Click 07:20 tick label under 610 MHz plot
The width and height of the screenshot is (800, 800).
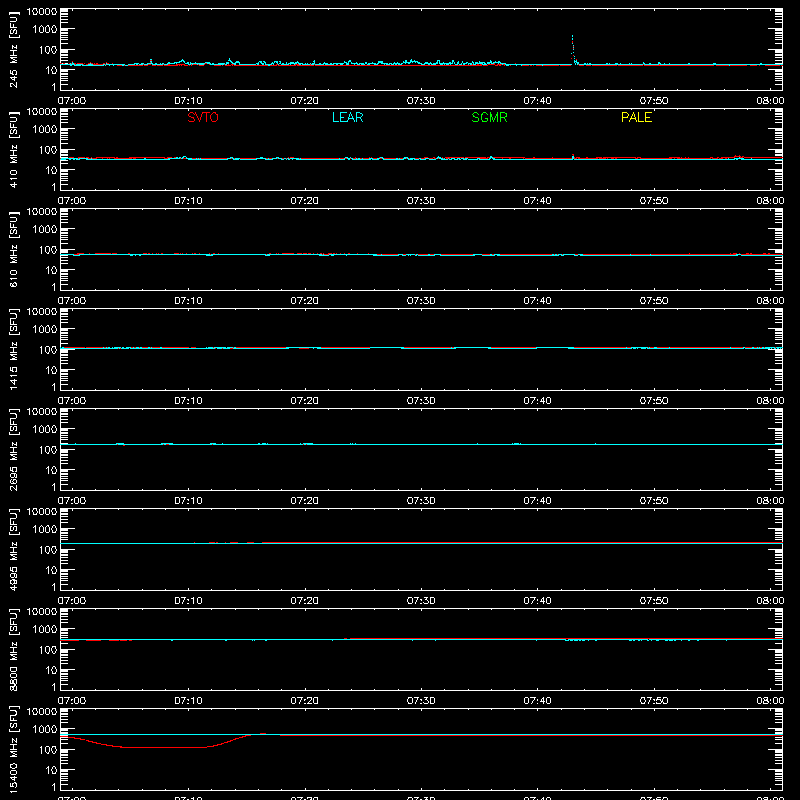click(x=305, y=301)
